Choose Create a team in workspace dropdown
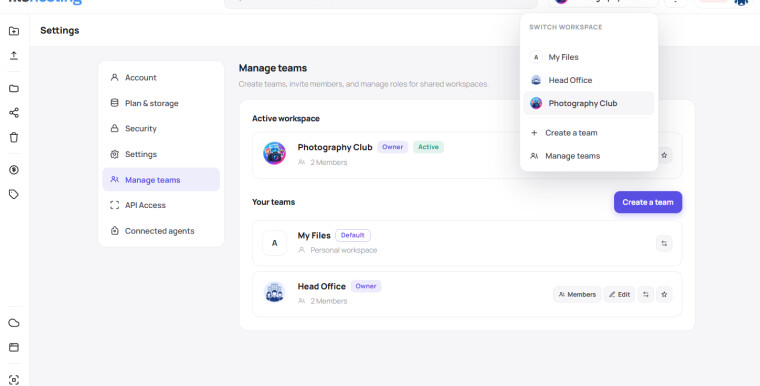 pyautogui.click(x=589, y=132)
